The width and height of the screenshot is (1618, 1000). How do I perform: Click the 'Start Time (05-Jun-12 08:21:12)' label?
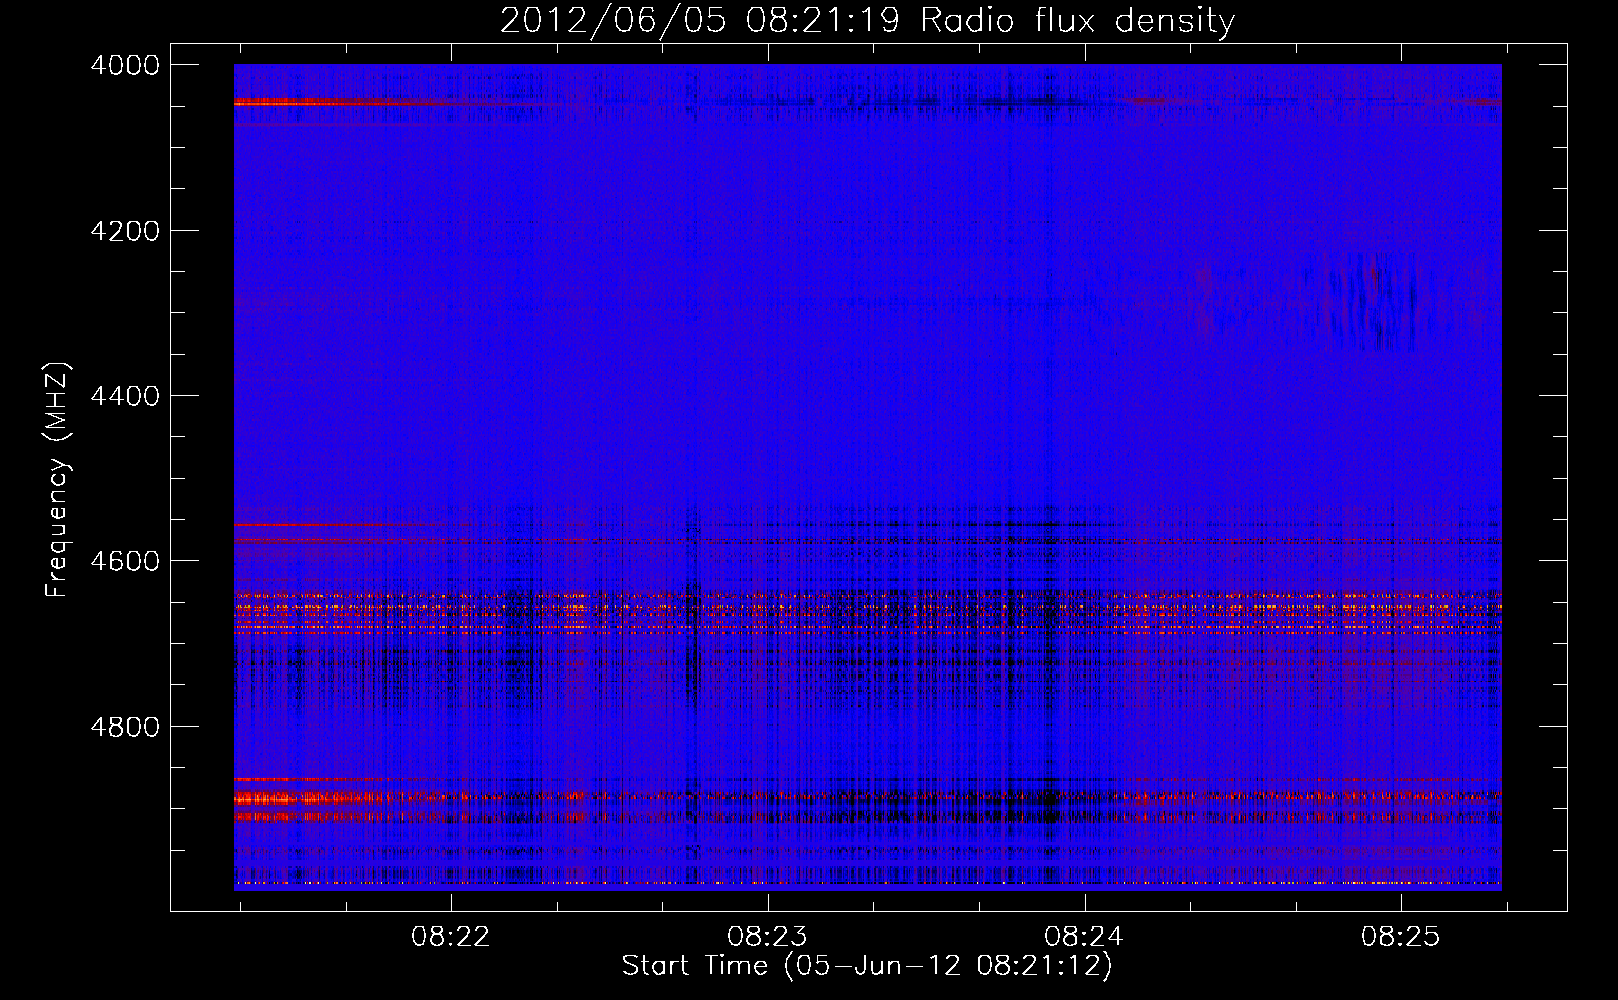tap(867, 966)
